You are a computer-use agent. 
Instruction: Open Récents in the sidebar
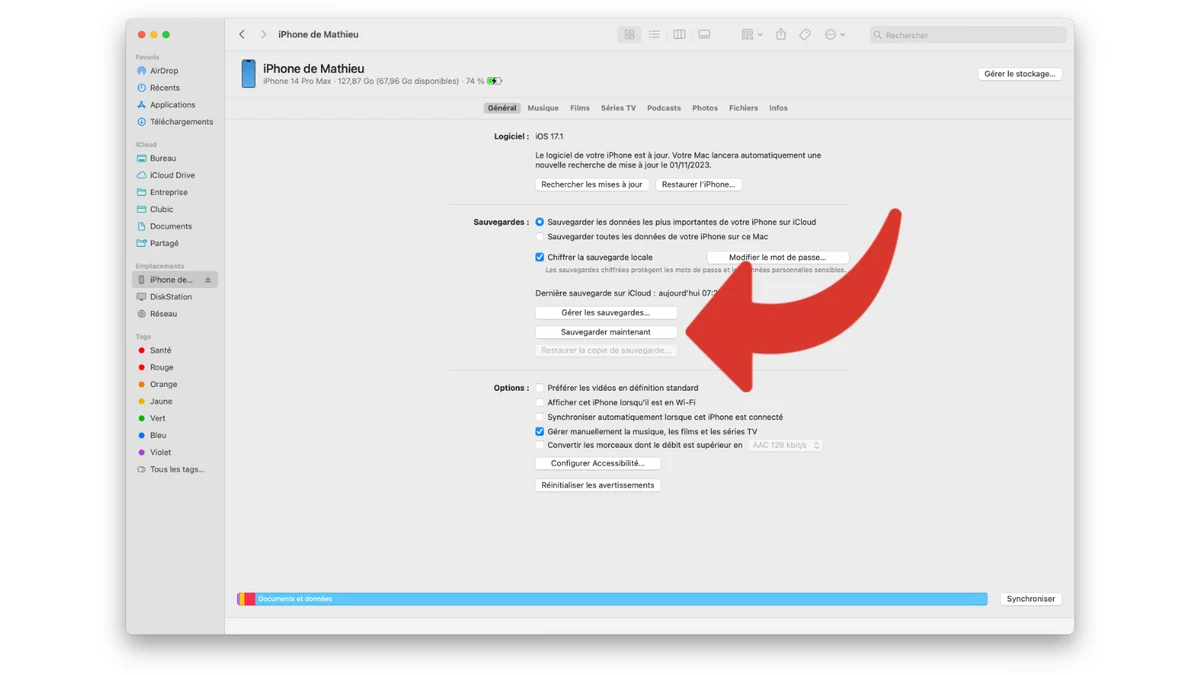165,88
